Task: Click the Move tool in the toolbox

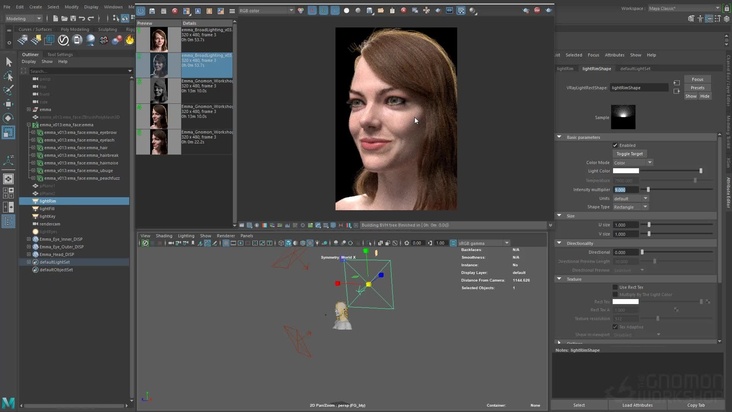Action: click(x=8, y=104)
